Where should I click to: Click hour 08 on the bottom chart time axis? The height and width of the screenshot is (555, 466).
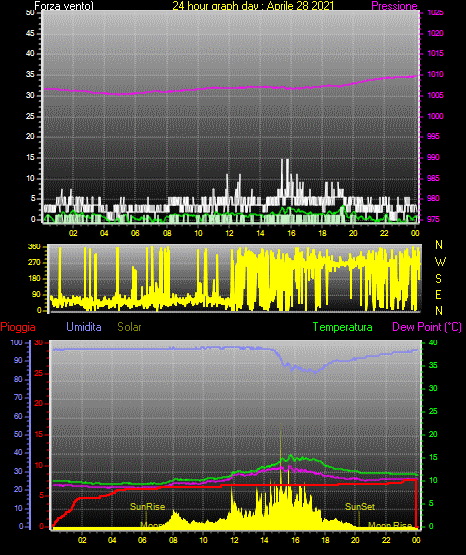[173, 540]
